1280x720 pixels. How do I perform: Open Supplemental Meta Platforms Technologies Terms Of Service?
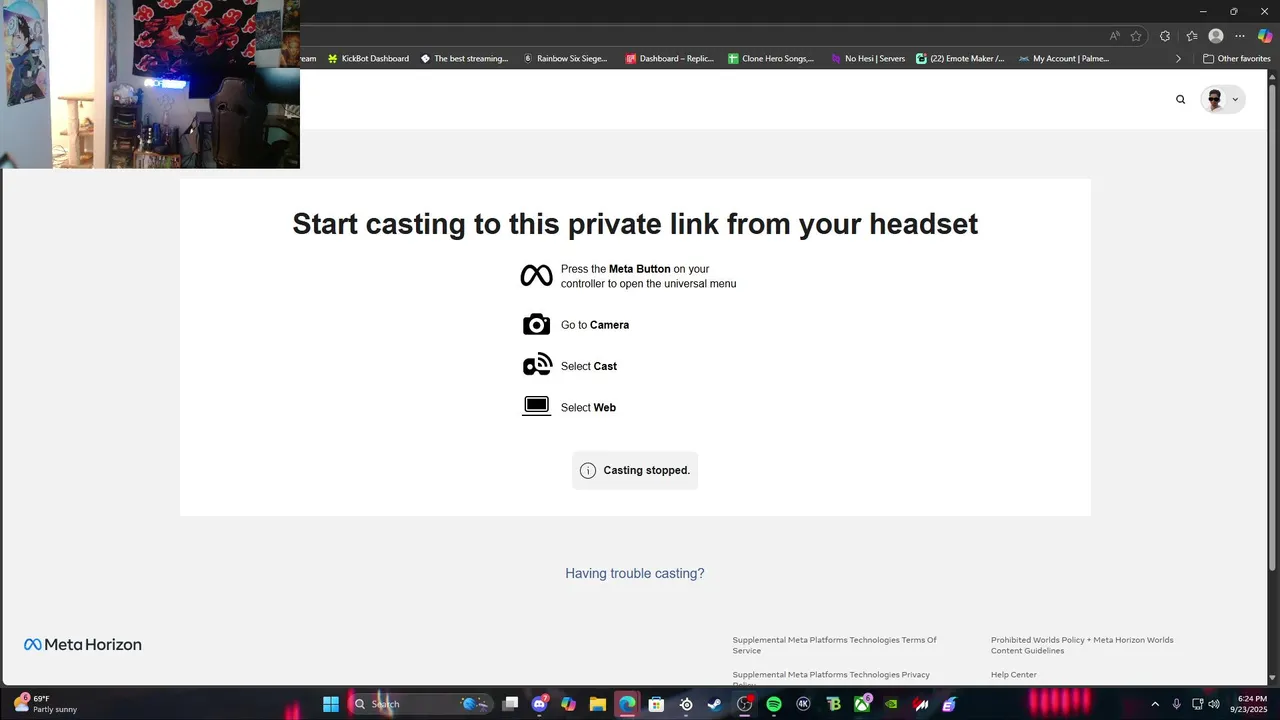coord(834,645)
